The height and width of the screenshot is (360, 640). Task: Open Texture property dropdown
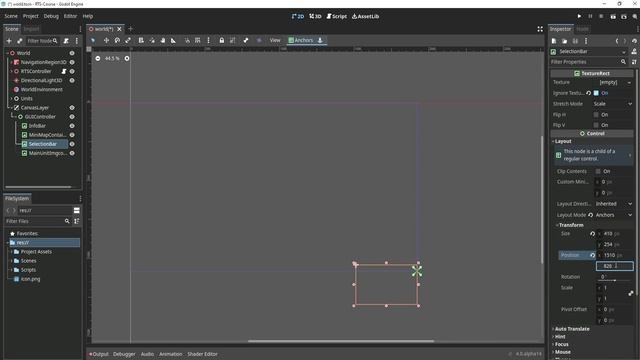629,82
